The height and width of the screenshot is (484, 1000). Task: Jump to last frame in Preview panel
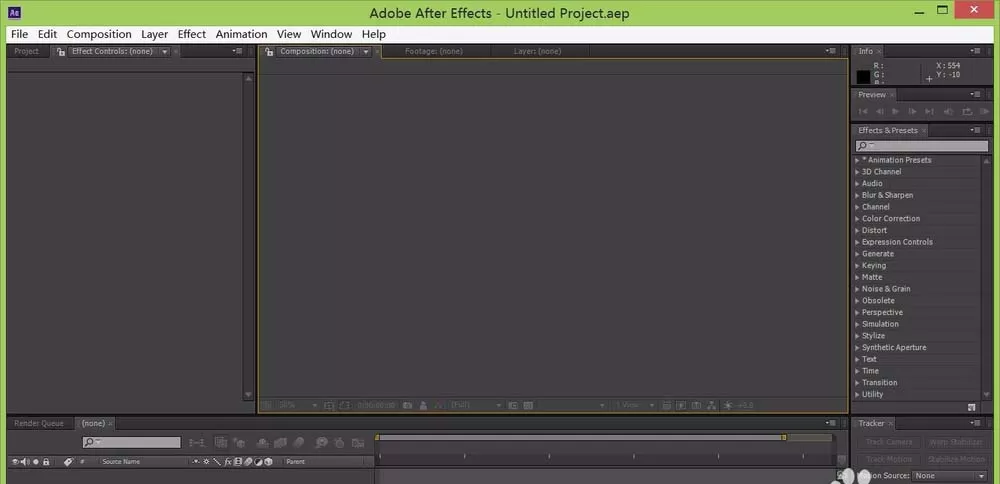click(929, 112)
